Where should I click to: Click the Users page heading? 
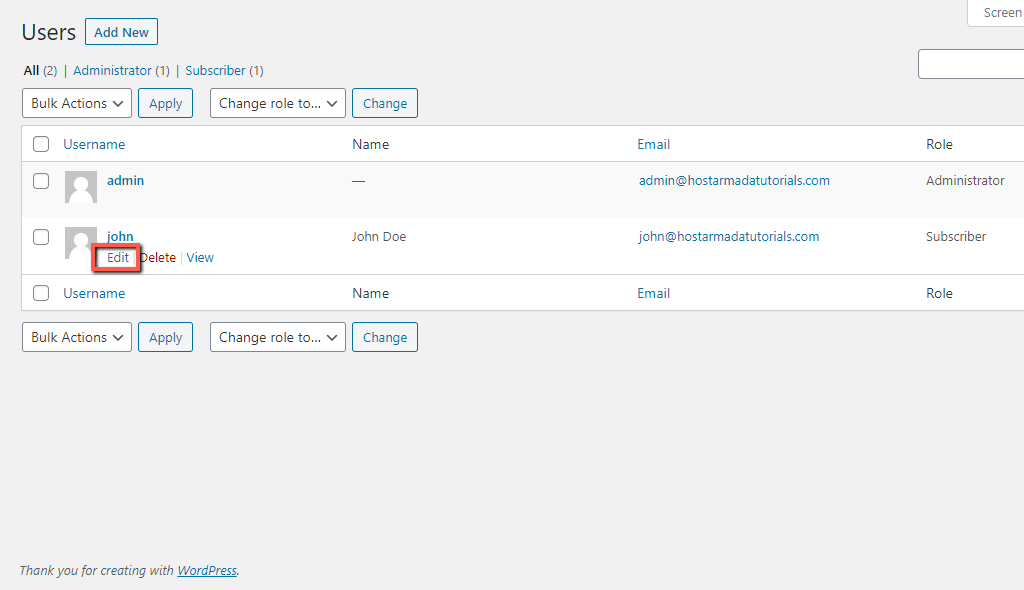click(49, 32)
